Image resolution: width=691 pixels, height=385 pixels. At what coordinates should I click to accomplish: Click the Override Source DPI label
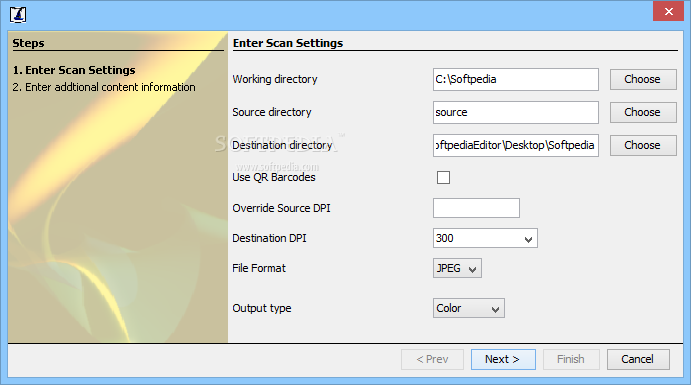(282, 208)
